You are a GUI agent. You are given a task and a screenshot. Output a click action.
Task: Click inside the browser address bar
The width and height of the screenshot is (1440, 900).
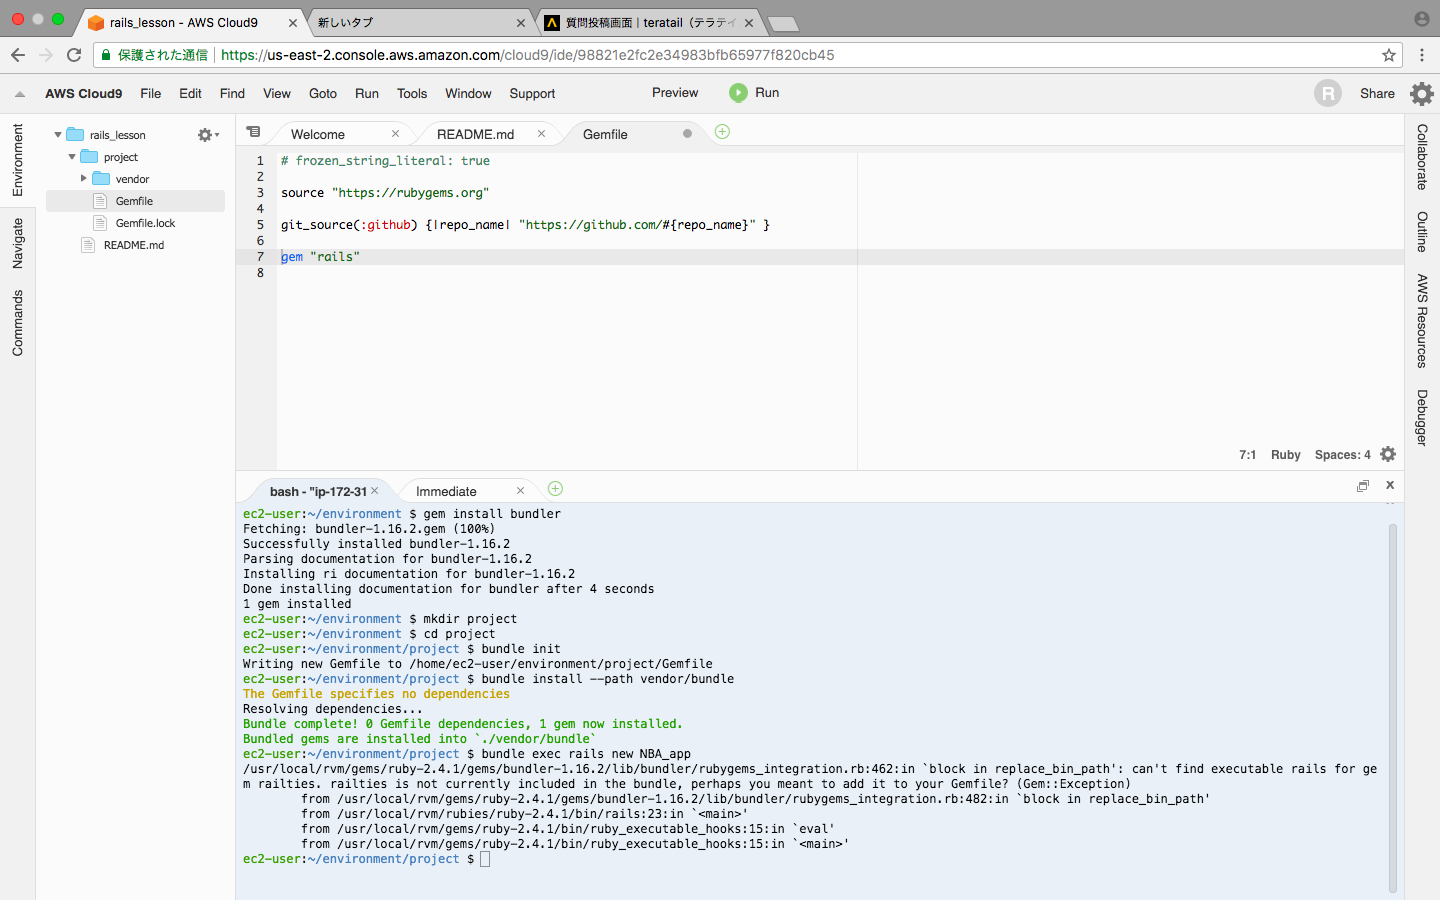point(700,55)
